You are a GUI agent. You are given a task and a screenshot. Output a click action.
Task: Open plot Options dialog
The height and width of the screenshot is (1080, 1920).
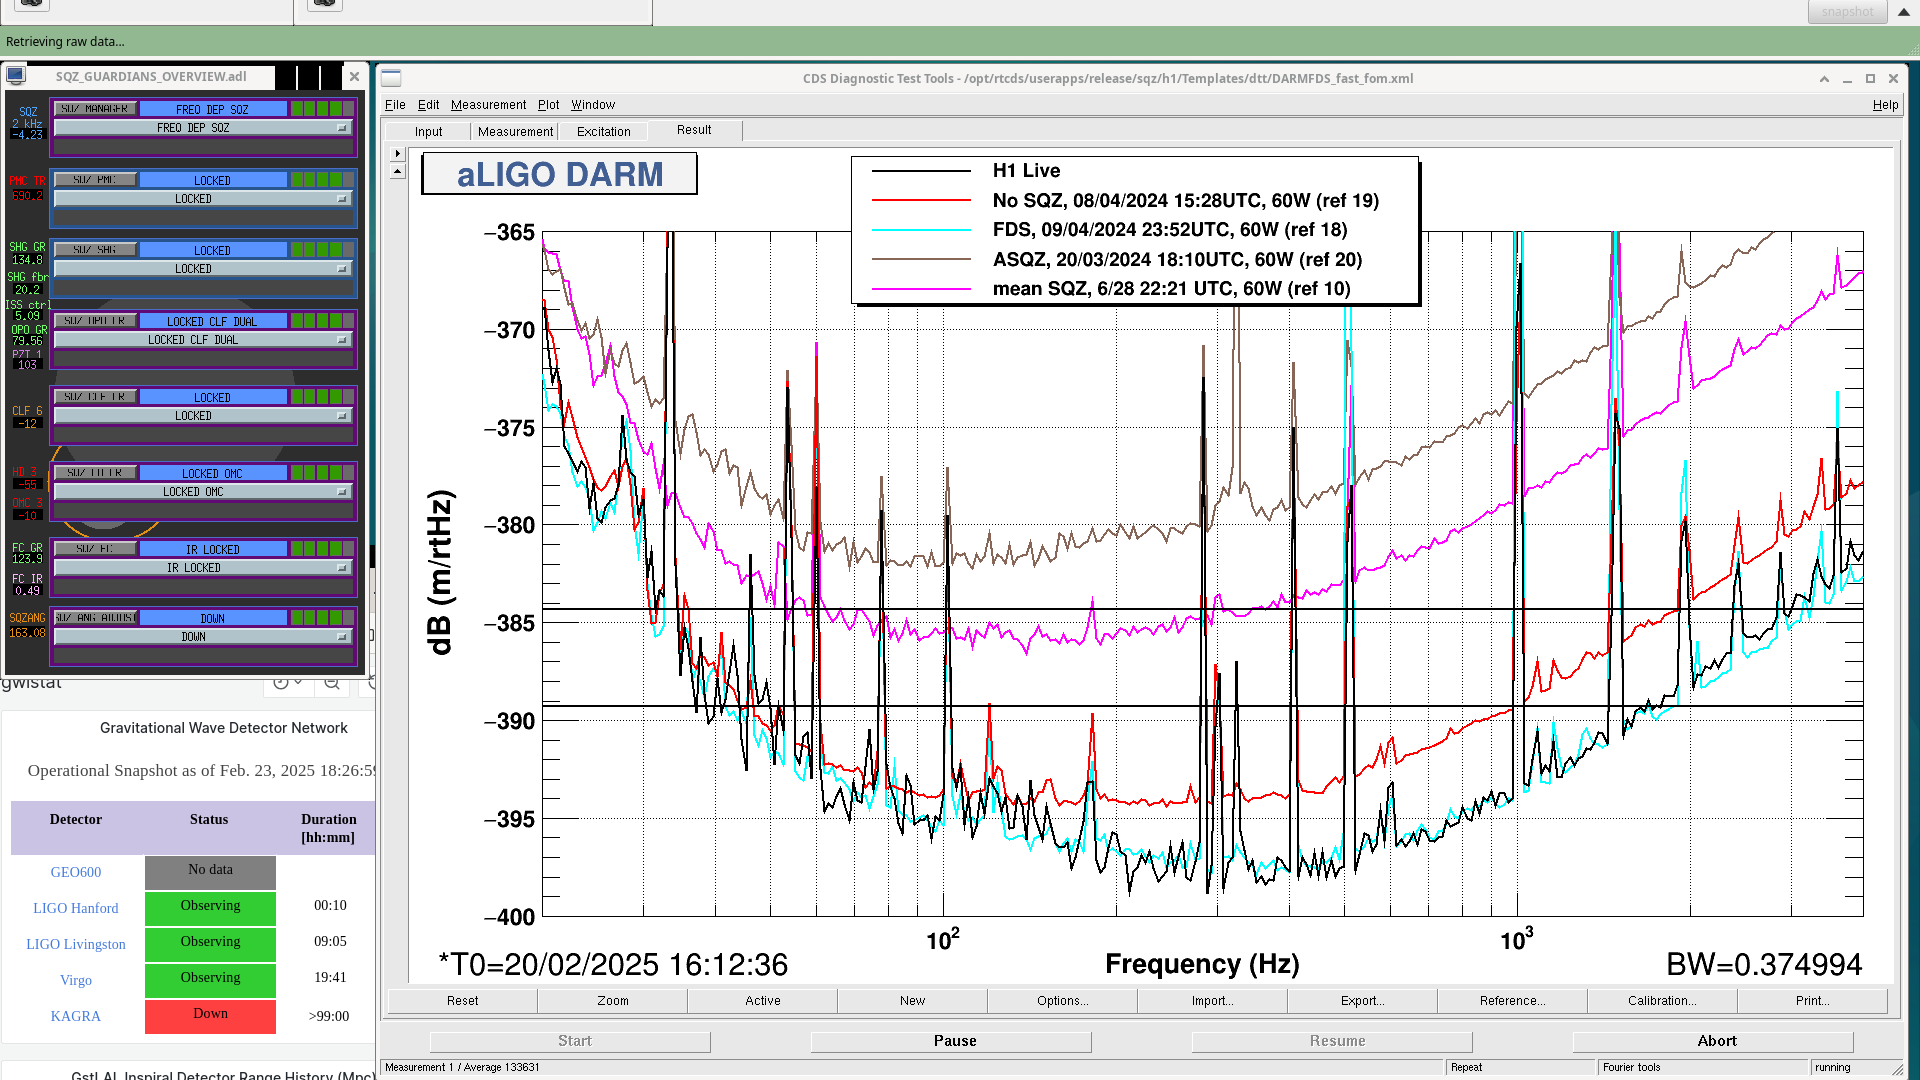(x=1062, y=1001)
